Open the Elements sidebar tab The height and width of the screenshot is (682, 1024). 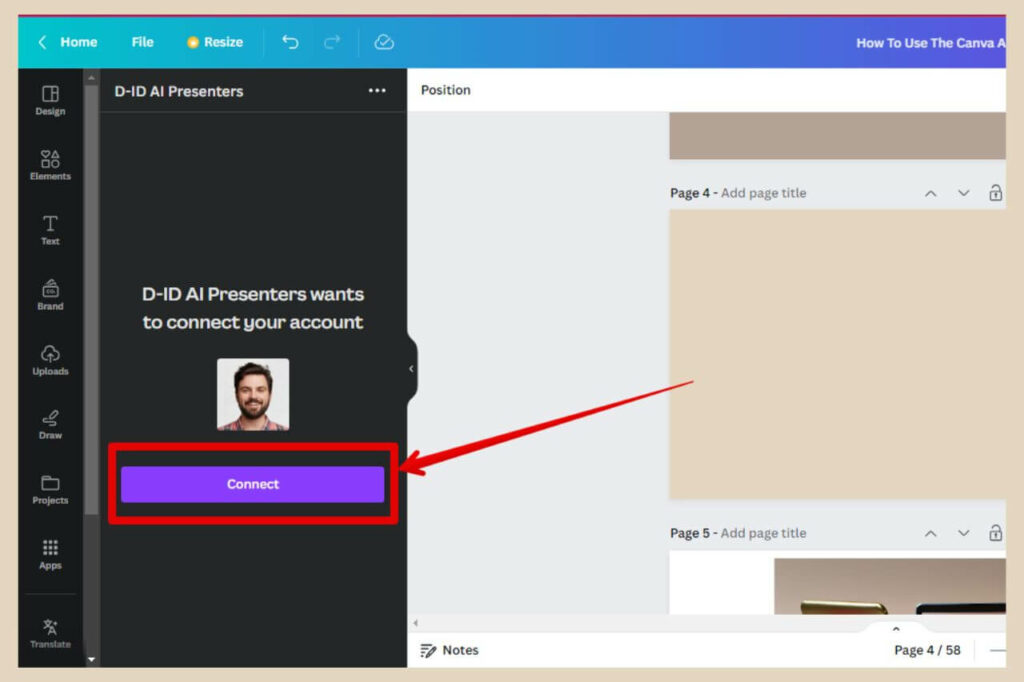point(50,165)
